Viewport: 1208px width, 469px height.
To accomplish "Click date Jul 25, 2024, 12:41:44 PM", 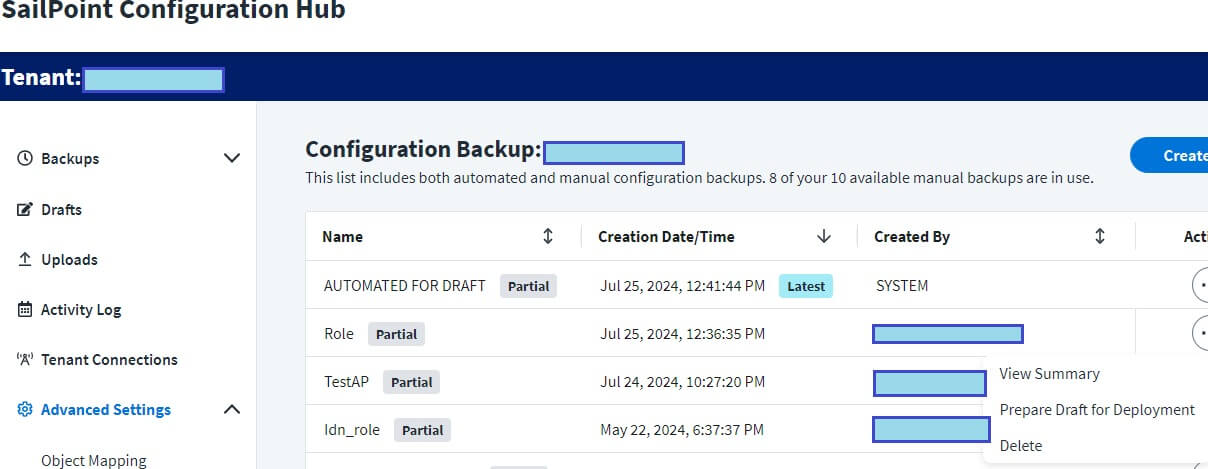I will click(683, 285).
